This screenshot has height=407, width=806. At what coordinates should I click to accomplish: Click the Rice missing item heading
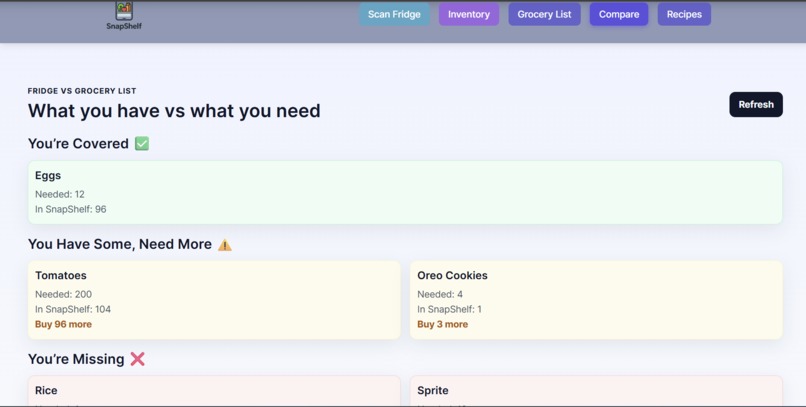coord(46,391)
